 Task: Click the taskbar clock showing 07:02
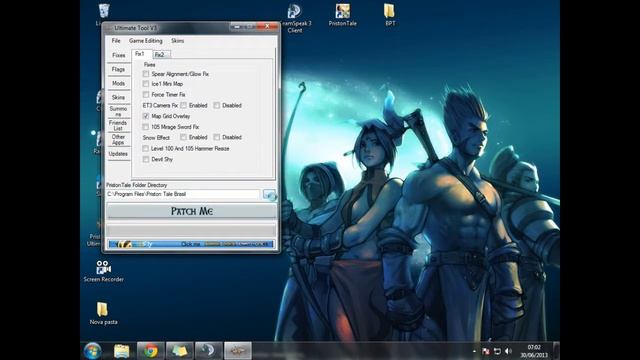534,351
